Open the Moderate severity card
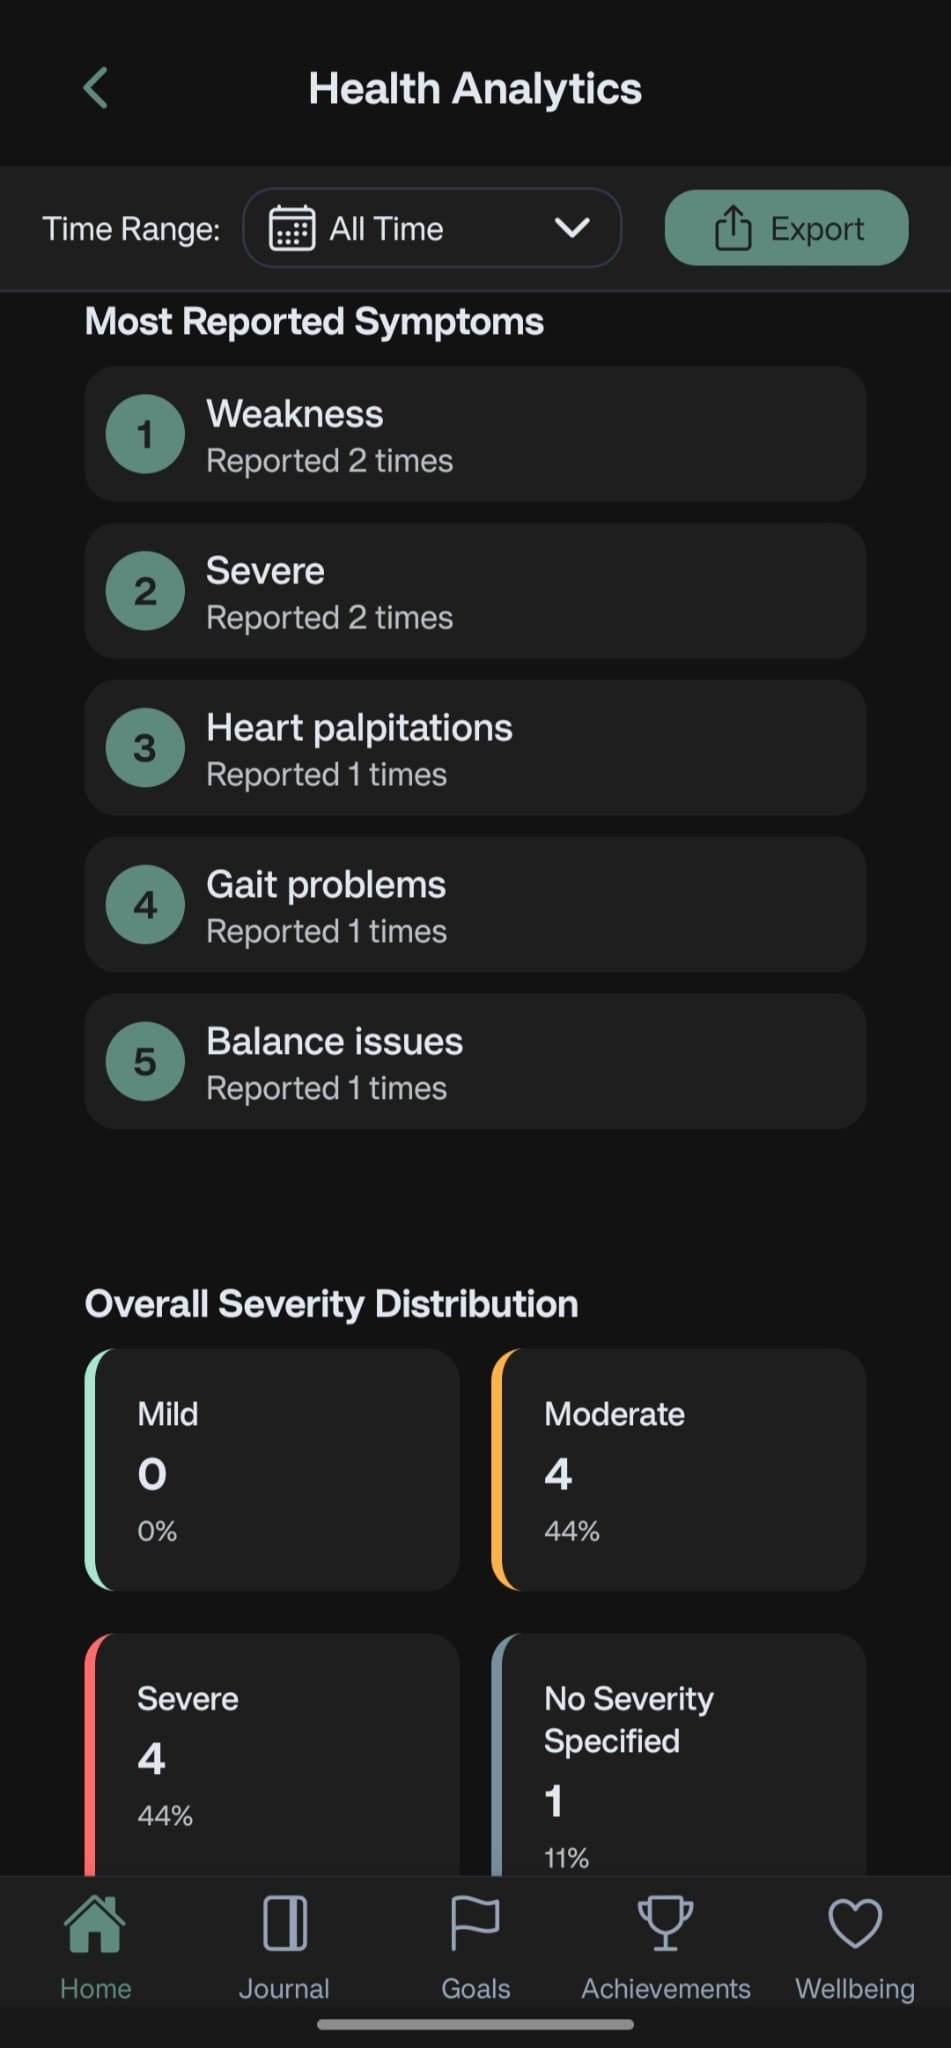The width and height of the screenshot is (951, 2048). (x=679, y=1470)
